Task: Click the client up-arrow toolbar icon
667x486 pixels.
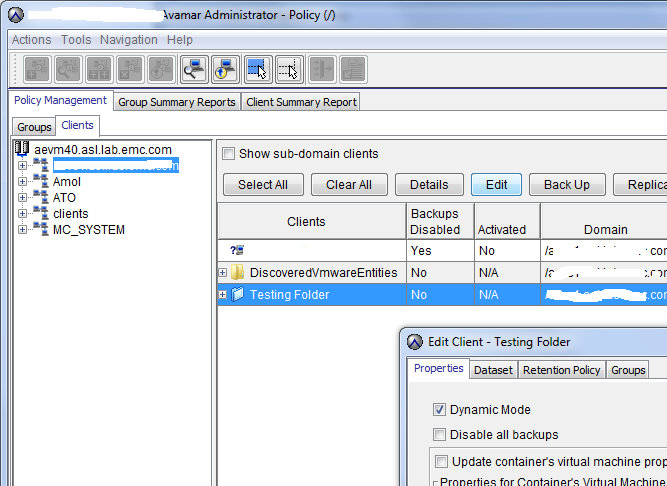Action: (225, 69)
